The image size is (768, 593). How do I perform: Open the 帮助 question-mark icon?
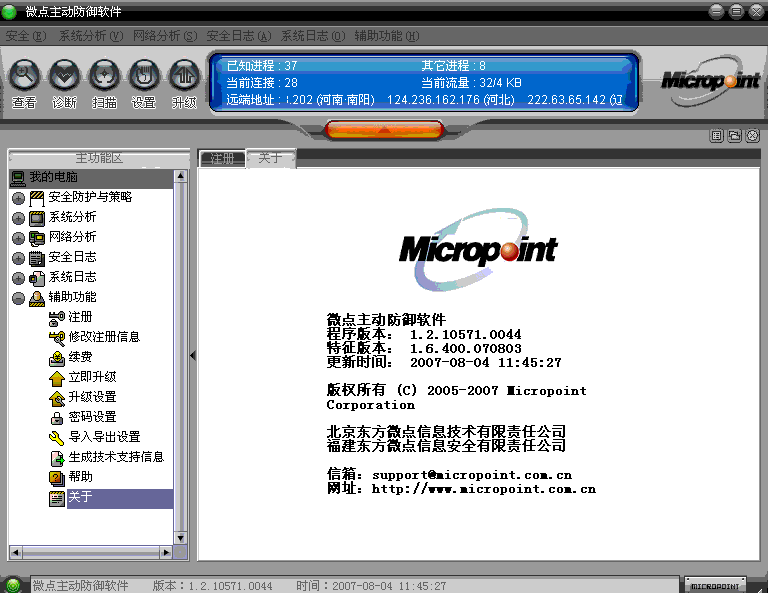click(57, 478)
